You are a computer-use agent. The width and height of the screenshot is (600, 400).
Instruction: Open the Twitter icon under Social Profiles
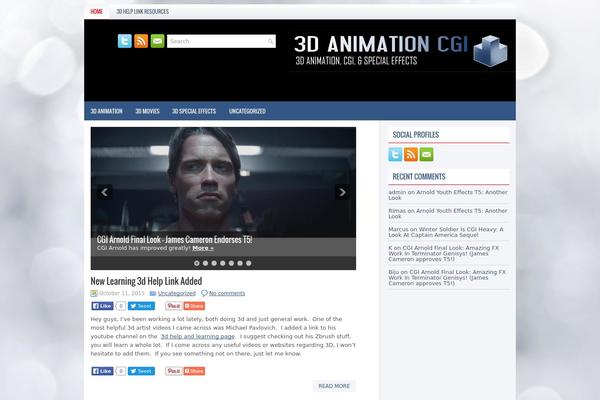point(395,155)
